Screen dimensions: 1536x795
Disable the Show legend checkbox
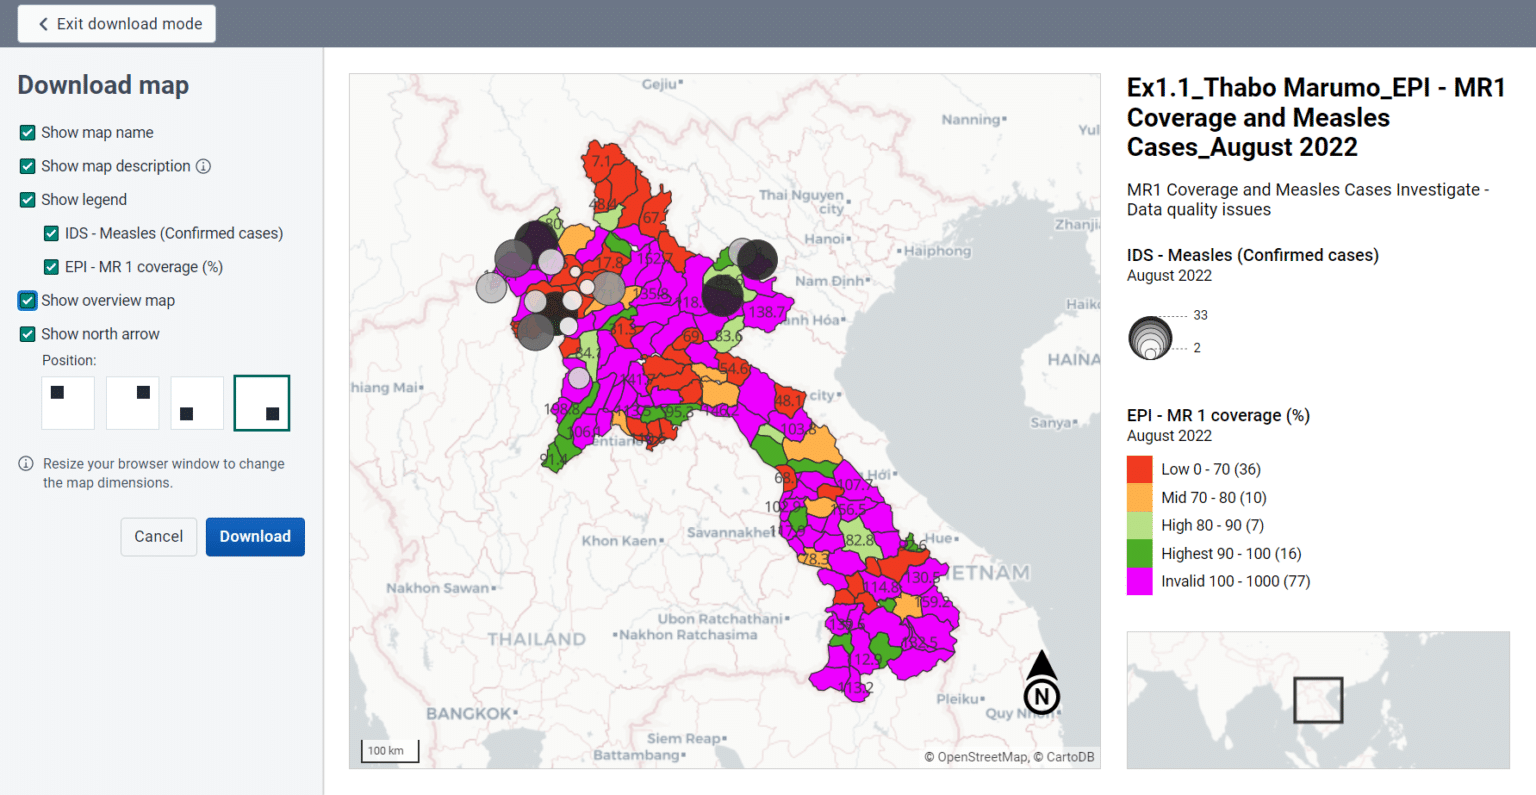pos(28,200)
